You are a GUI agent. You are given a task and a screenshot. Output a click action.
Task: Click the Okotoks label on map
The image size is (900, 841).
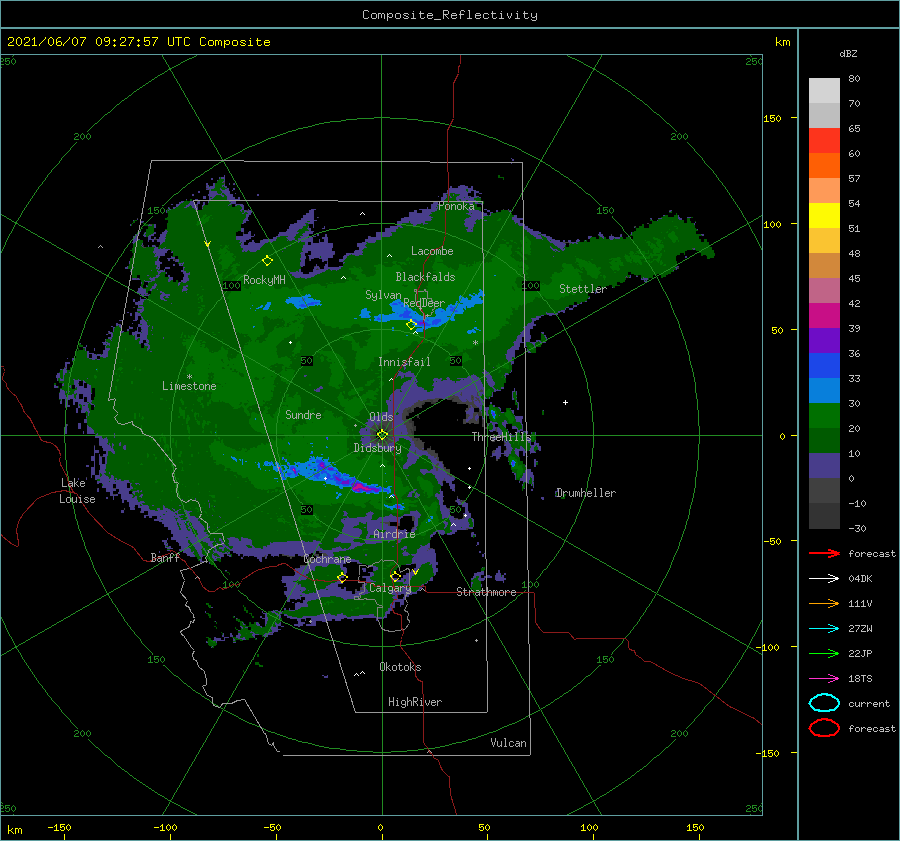tap(400, 667)
